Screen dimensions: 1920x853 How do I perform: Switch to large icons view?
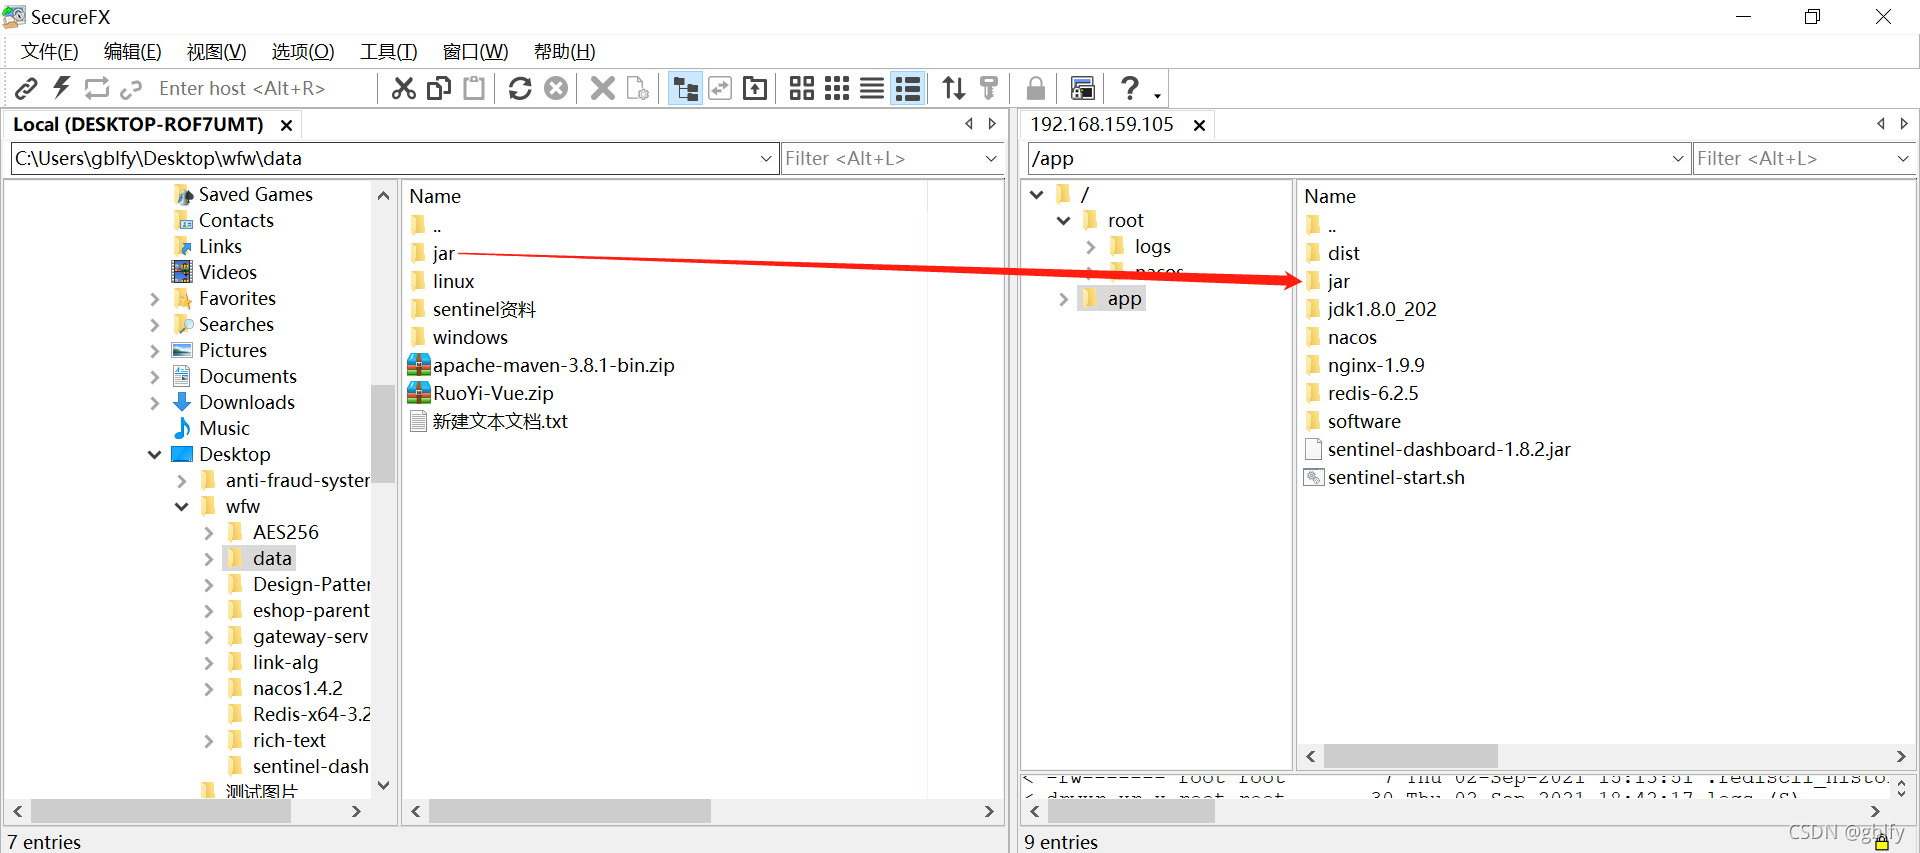click(x=802, y=89)
